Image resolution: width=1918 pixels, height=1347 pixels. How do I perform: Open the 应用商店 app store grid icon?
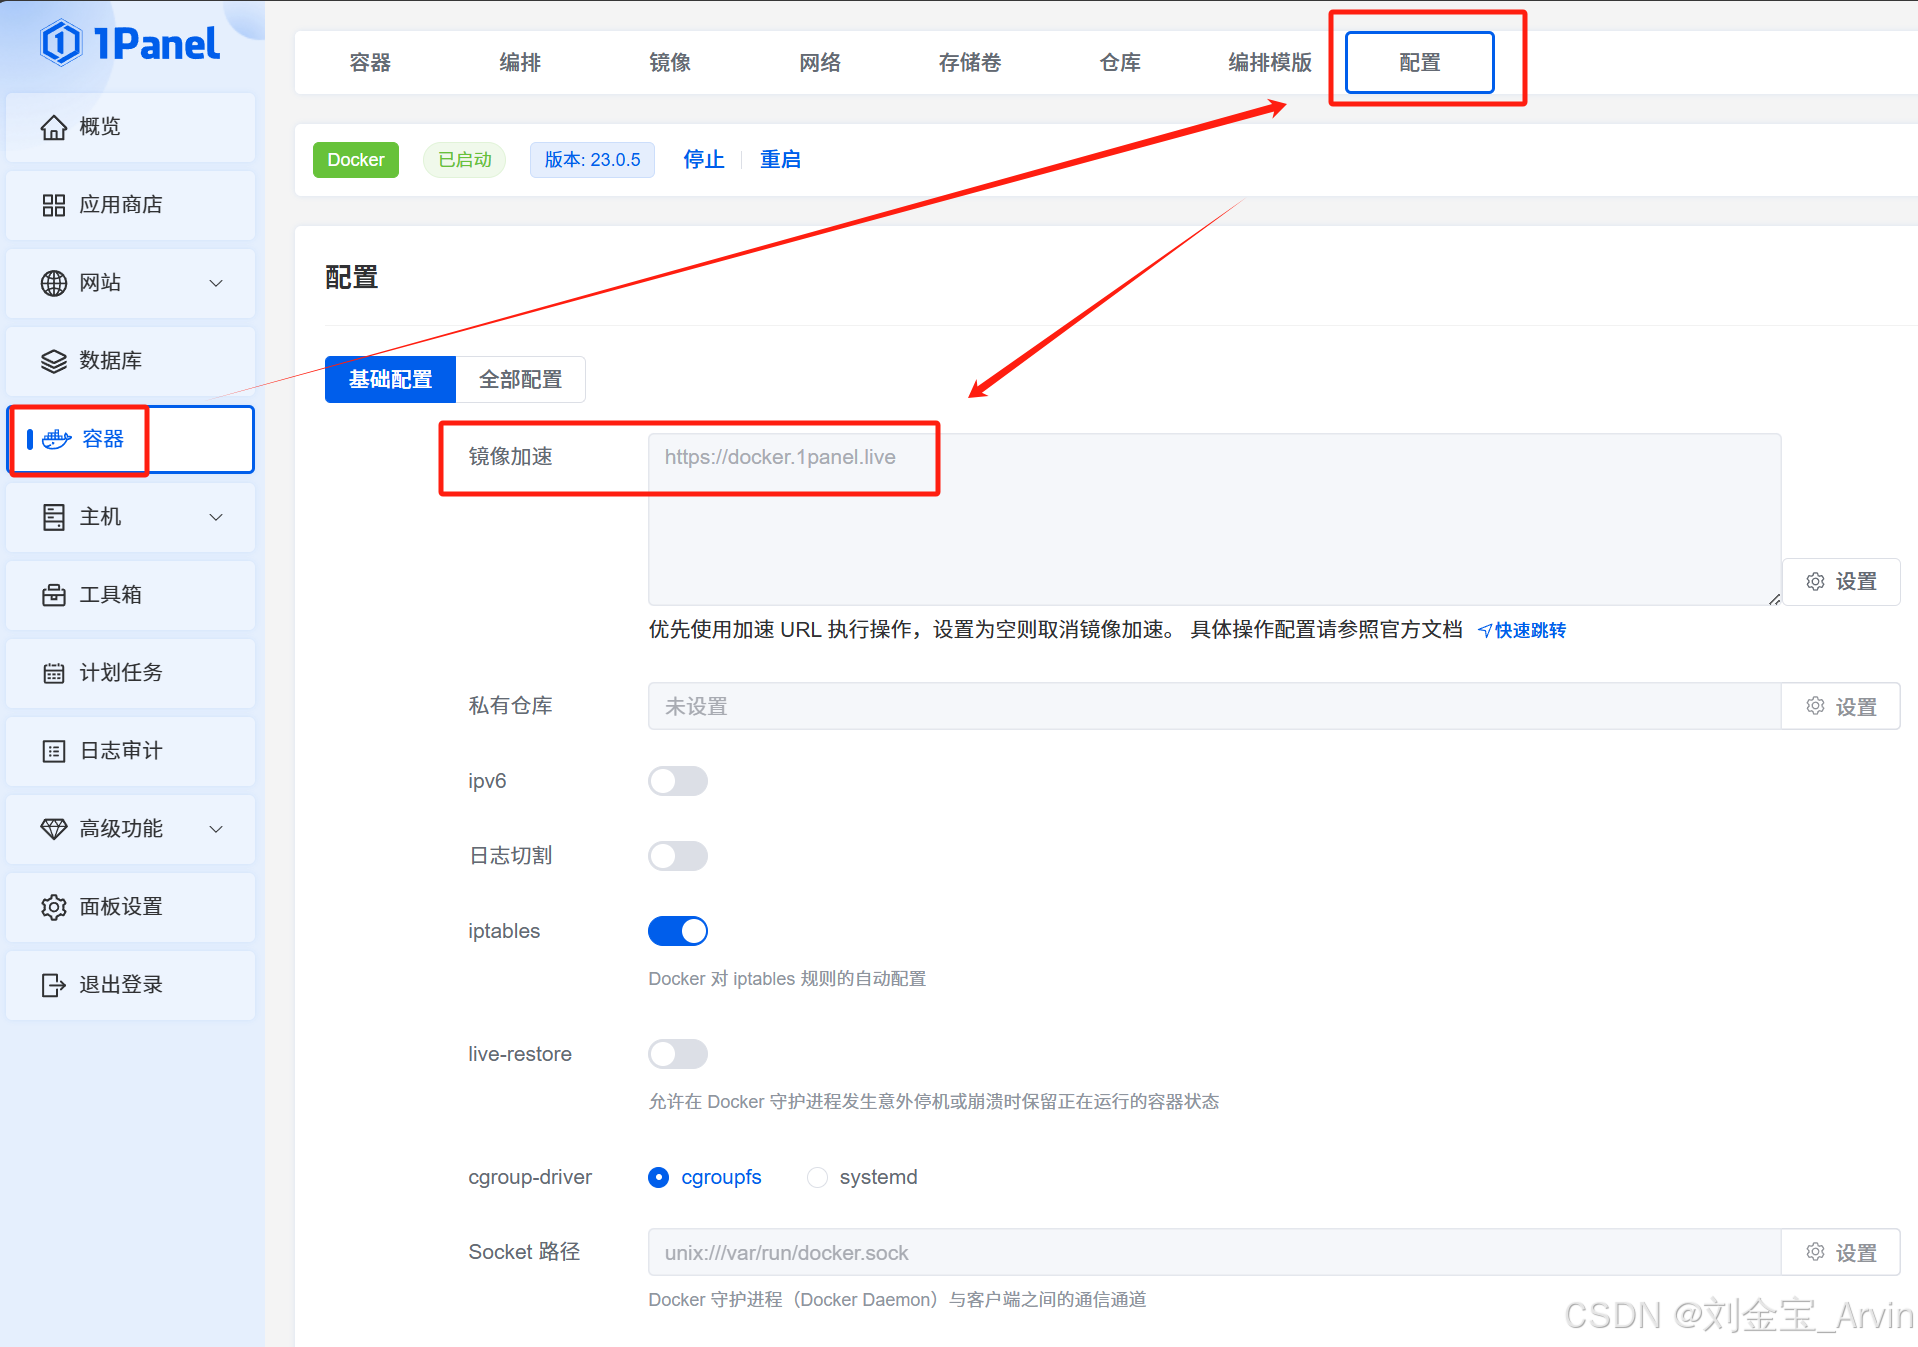(x=54, y=205)
